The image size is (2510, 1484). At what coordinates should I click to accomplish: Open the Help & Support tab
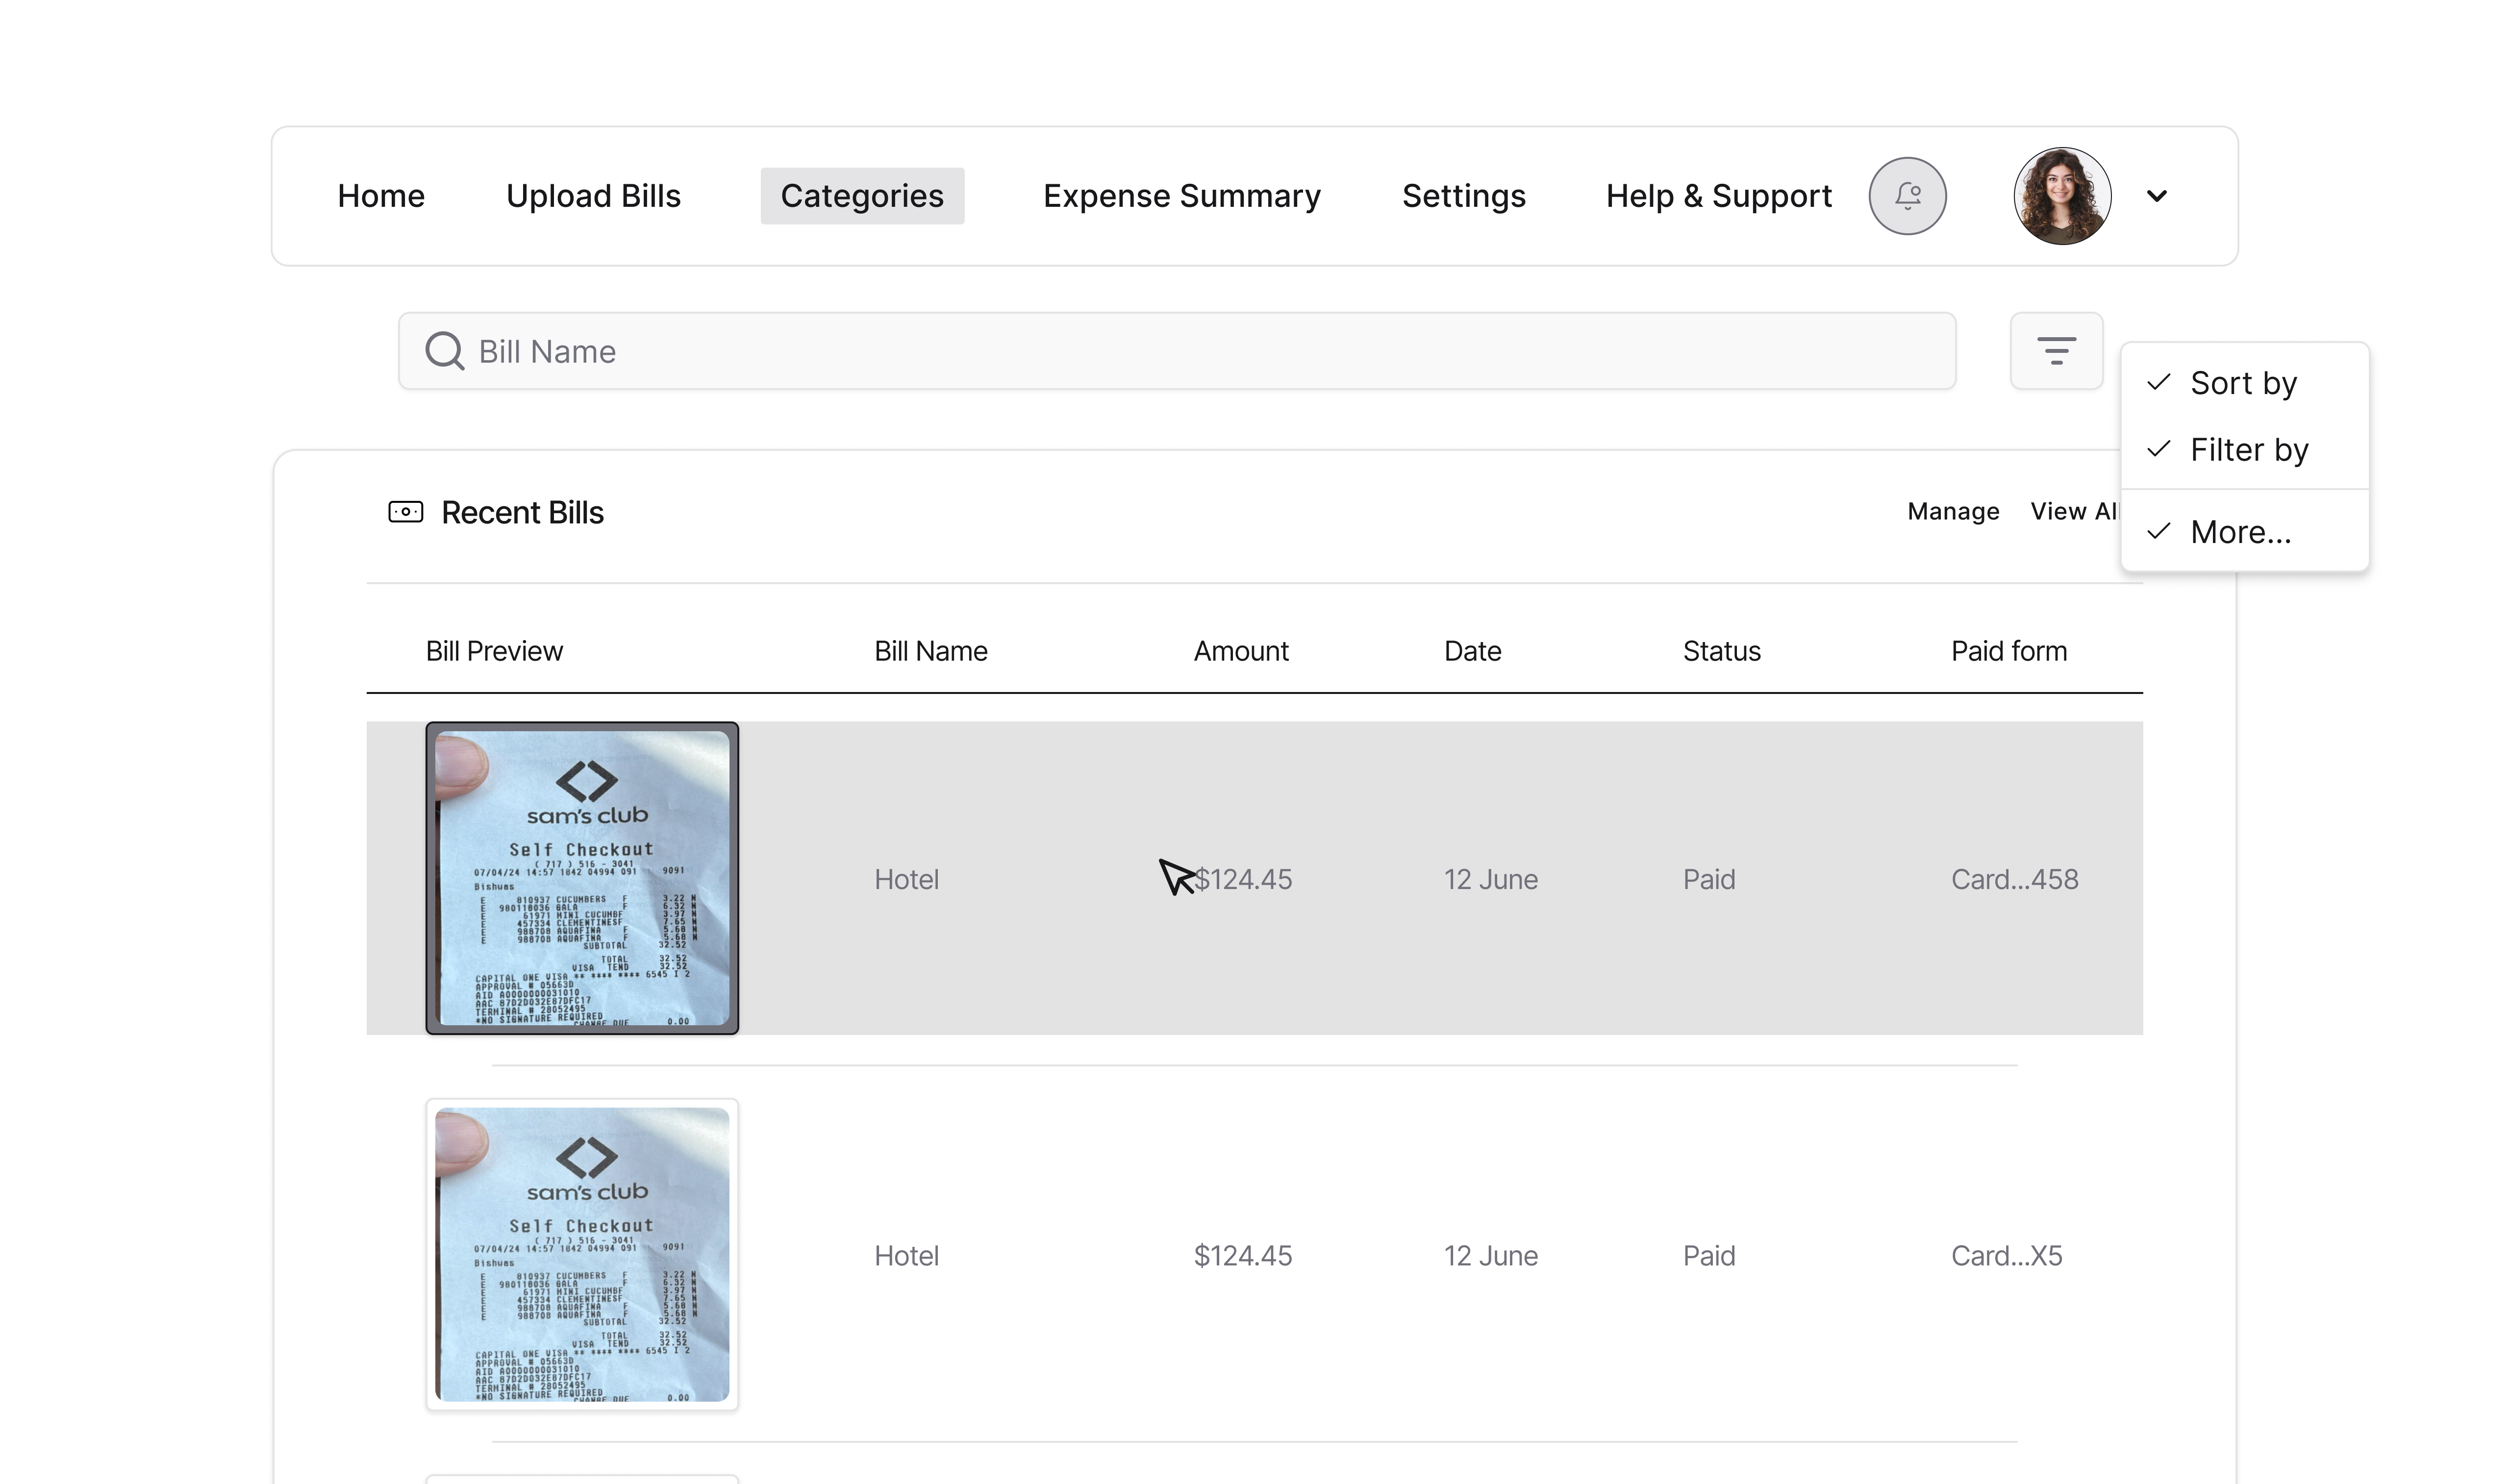tap(1718, 196)
